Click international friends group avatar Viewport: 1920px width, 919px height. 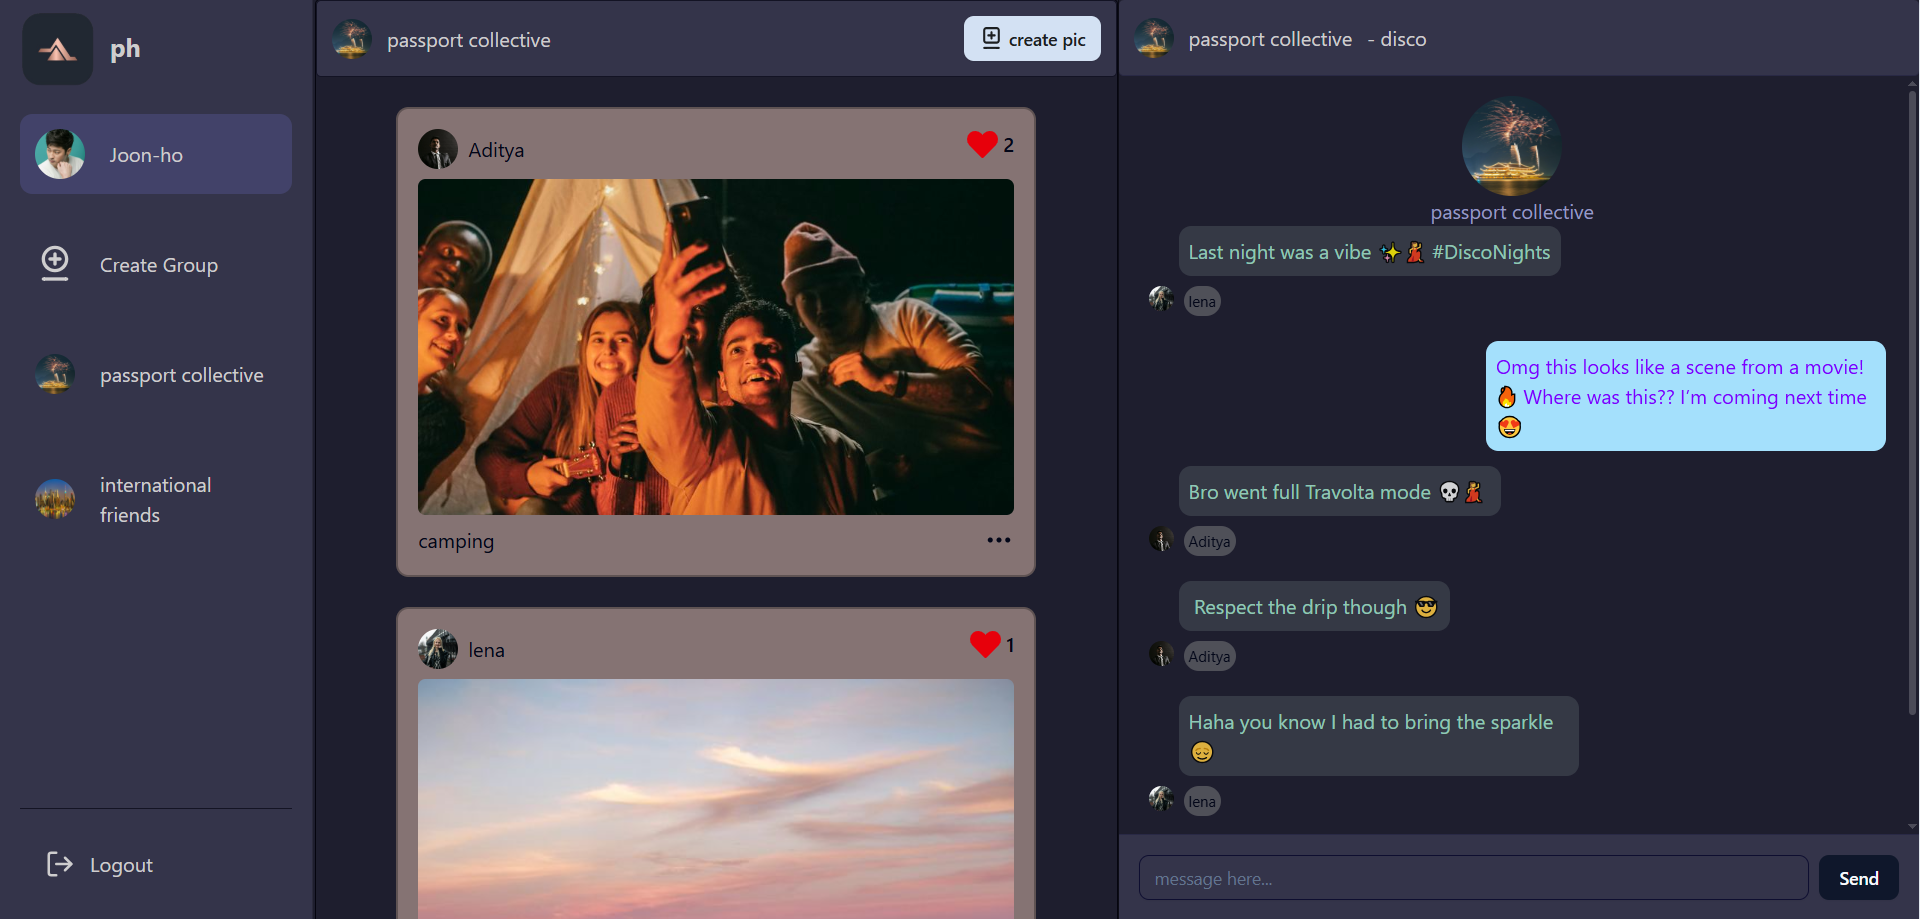(55, 499)
